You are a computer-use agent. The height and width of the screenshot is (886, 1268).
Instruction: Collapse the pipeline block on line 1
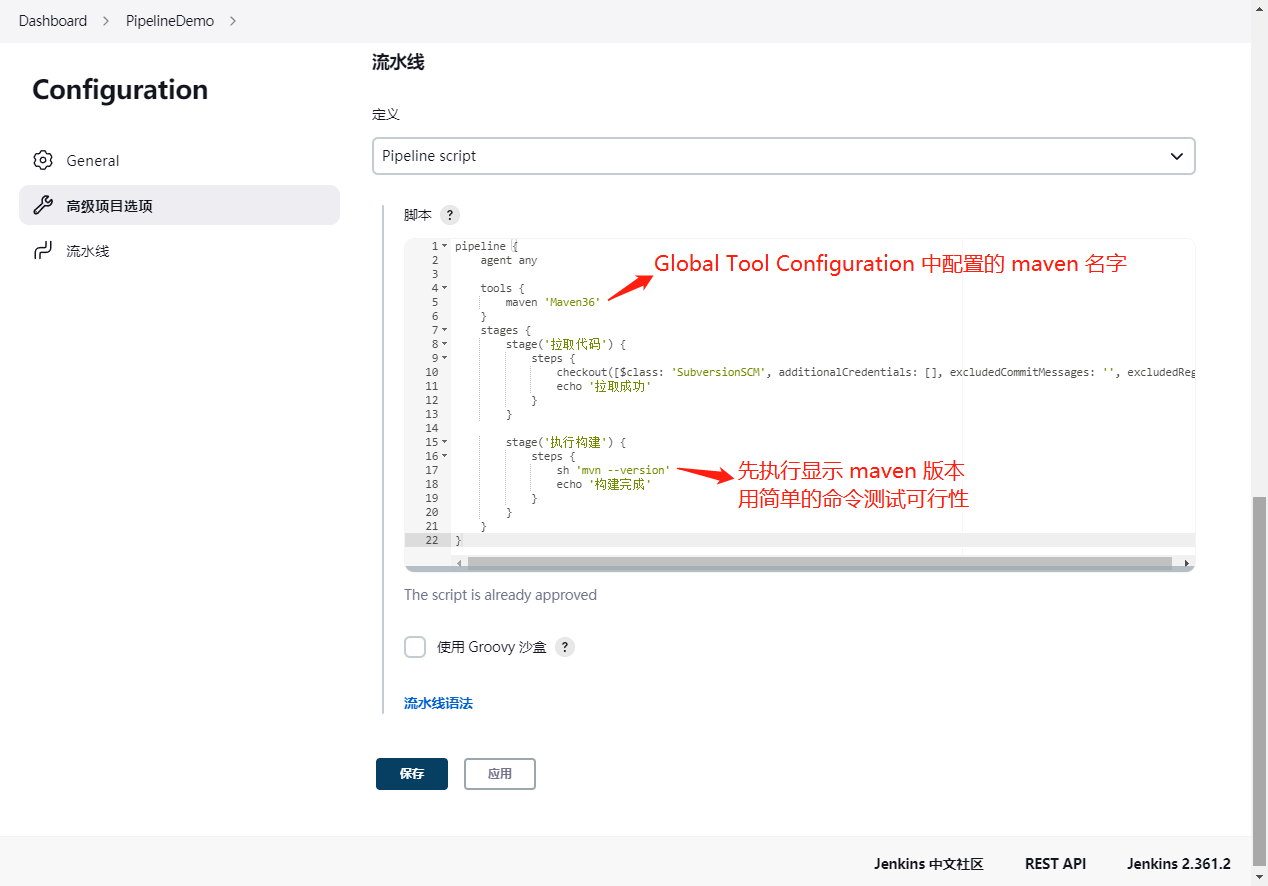(443, 245)
